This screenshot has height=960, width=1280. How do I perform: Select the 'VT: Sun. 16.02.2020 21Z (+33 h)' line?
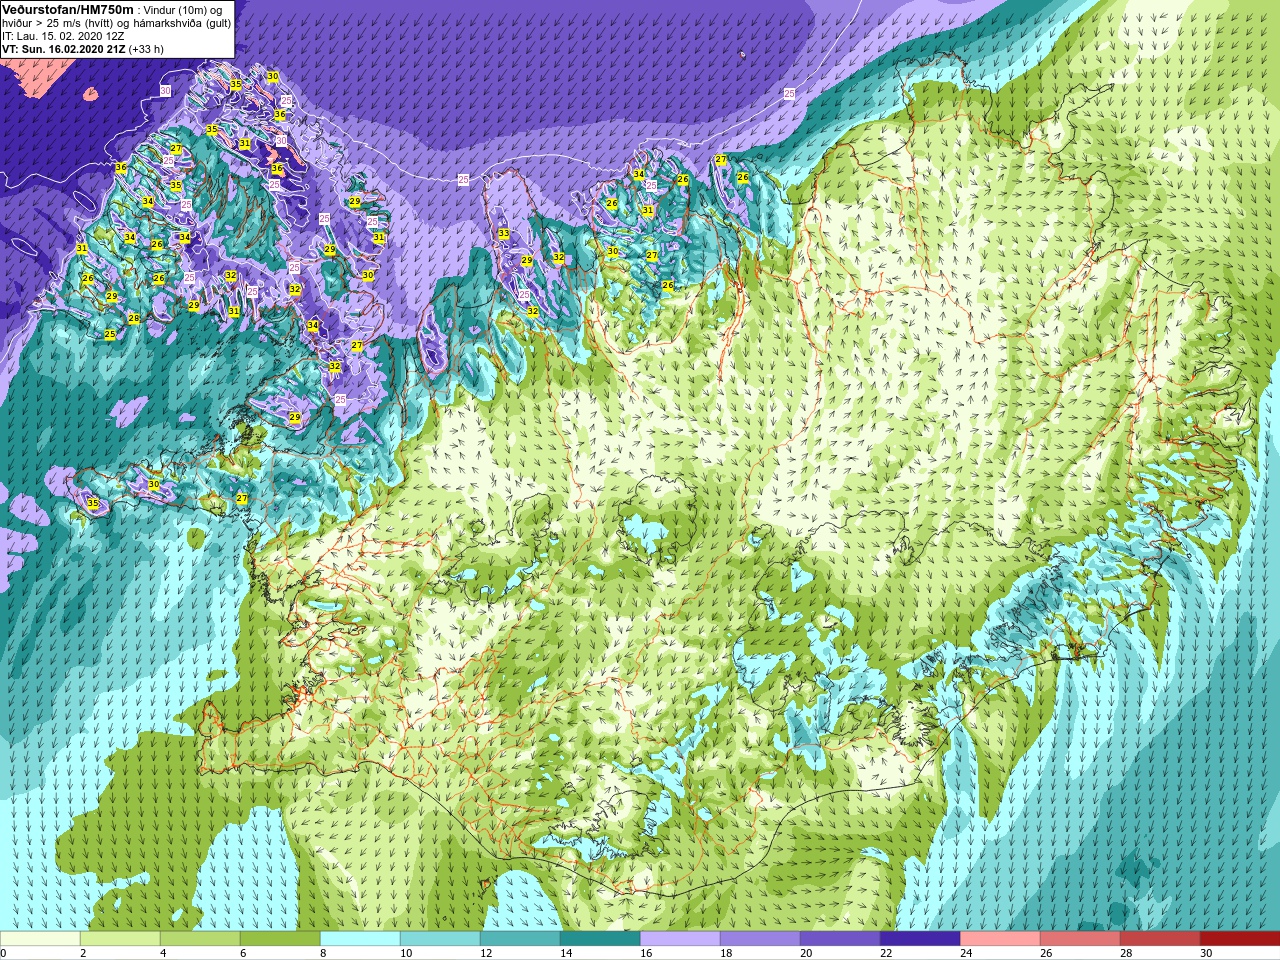pos(83,48)
